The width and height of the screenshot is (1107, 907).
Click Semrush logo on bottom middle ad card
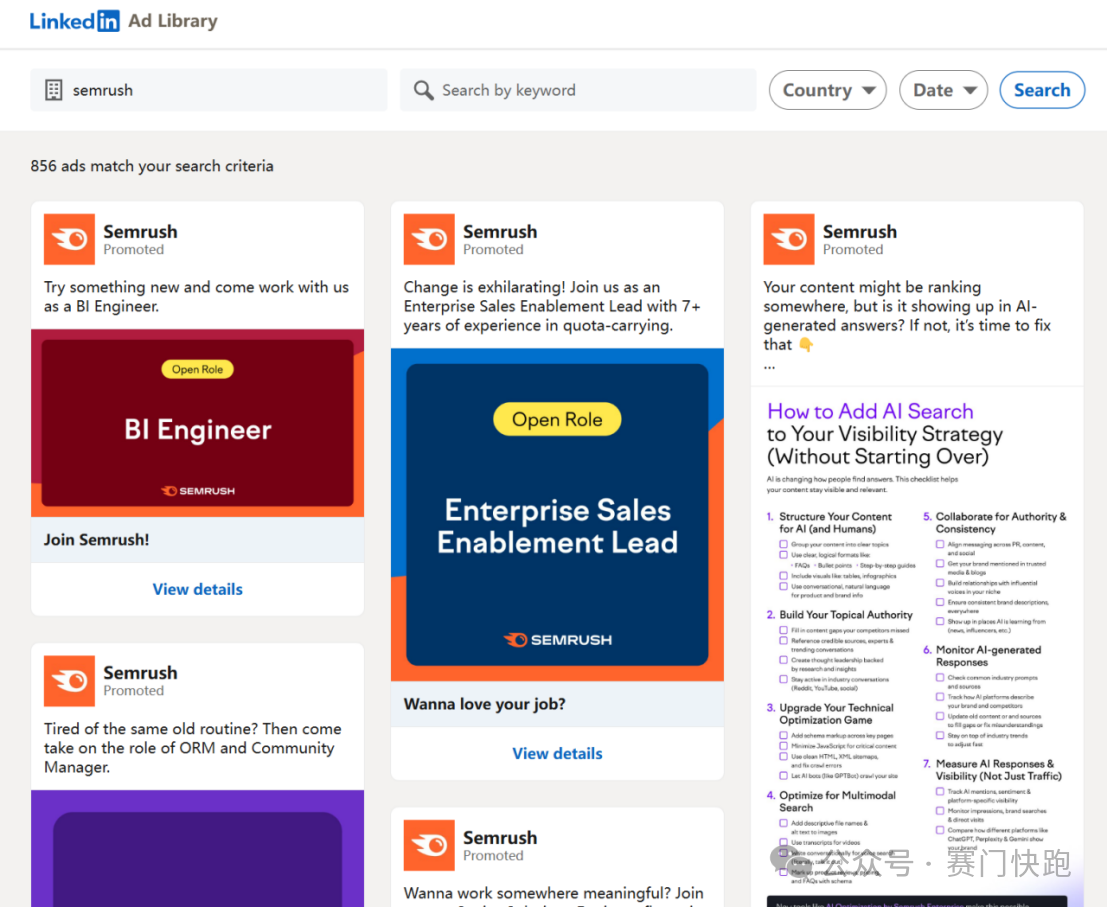tap(429, 846)
